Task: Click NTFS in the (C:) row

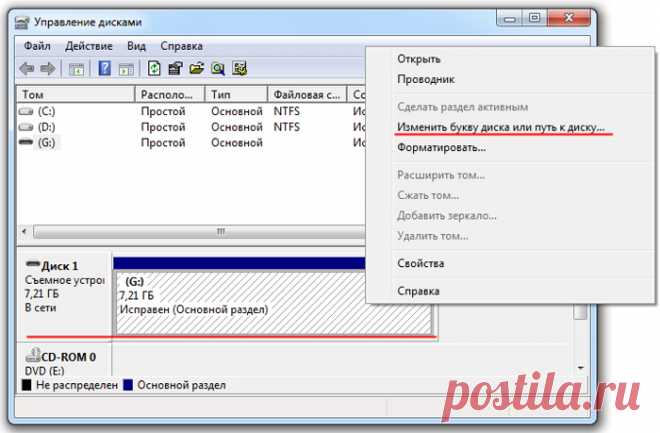Action: pyautogui.click(x=287, y=112)
